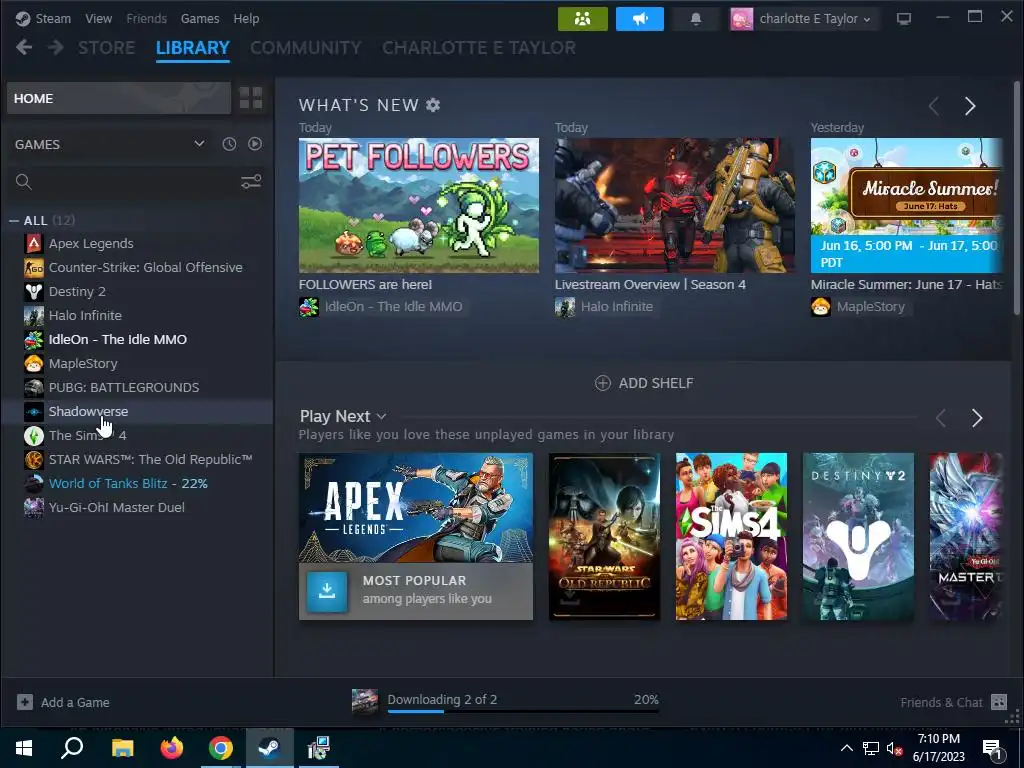Click the MapleStory mushroom icon in list
This screenshot has height=768, width=1024.
[33, 363]
